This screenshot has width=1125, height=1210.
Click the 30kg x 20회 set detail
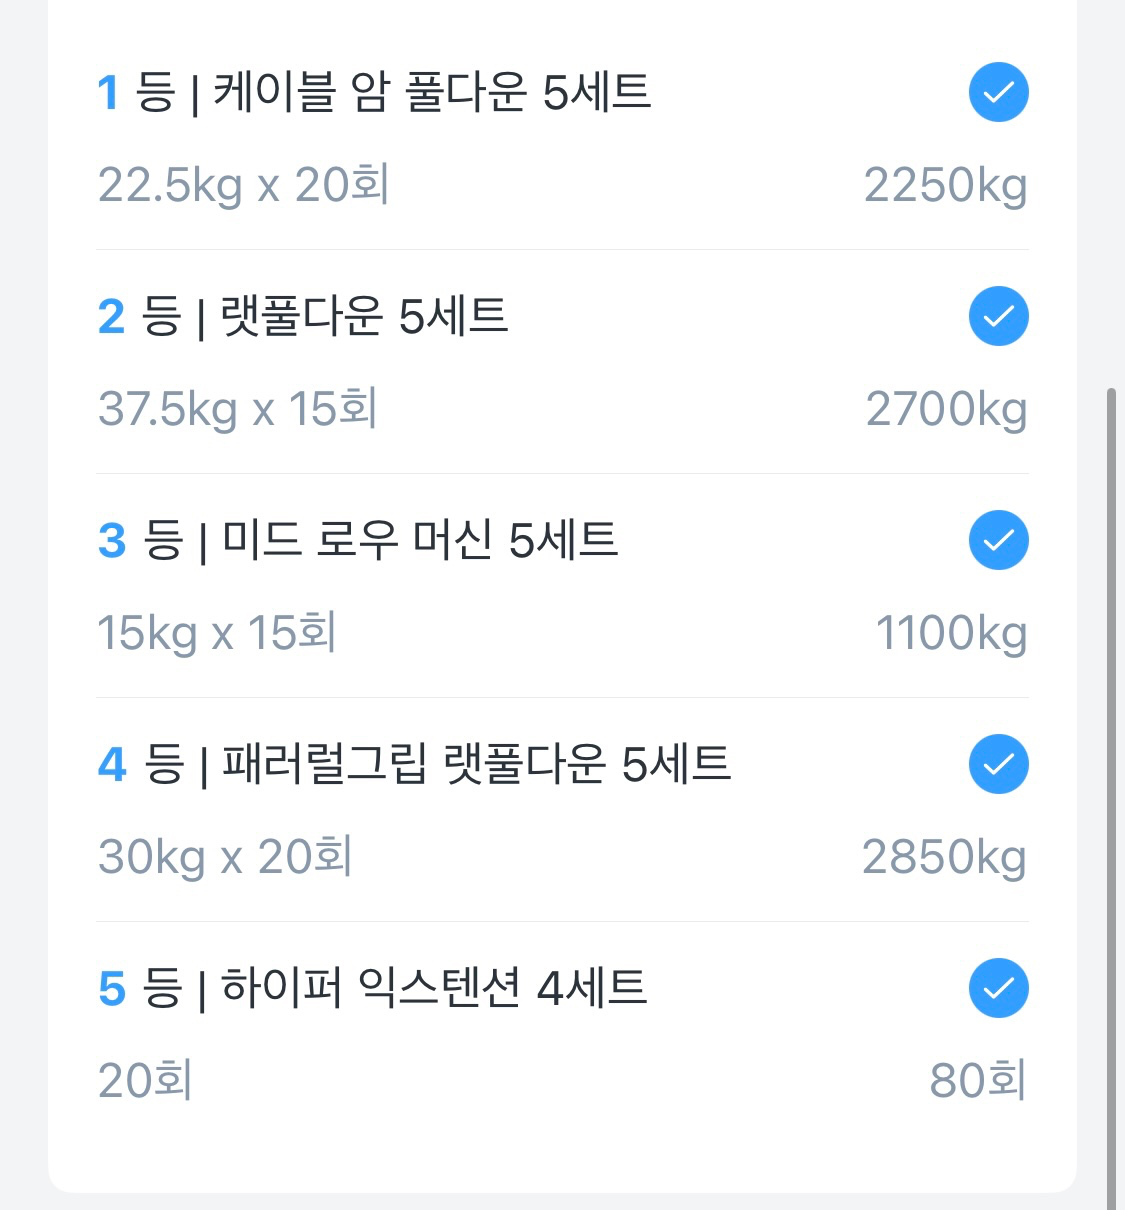pyautogui.click(x=225, y=857)
